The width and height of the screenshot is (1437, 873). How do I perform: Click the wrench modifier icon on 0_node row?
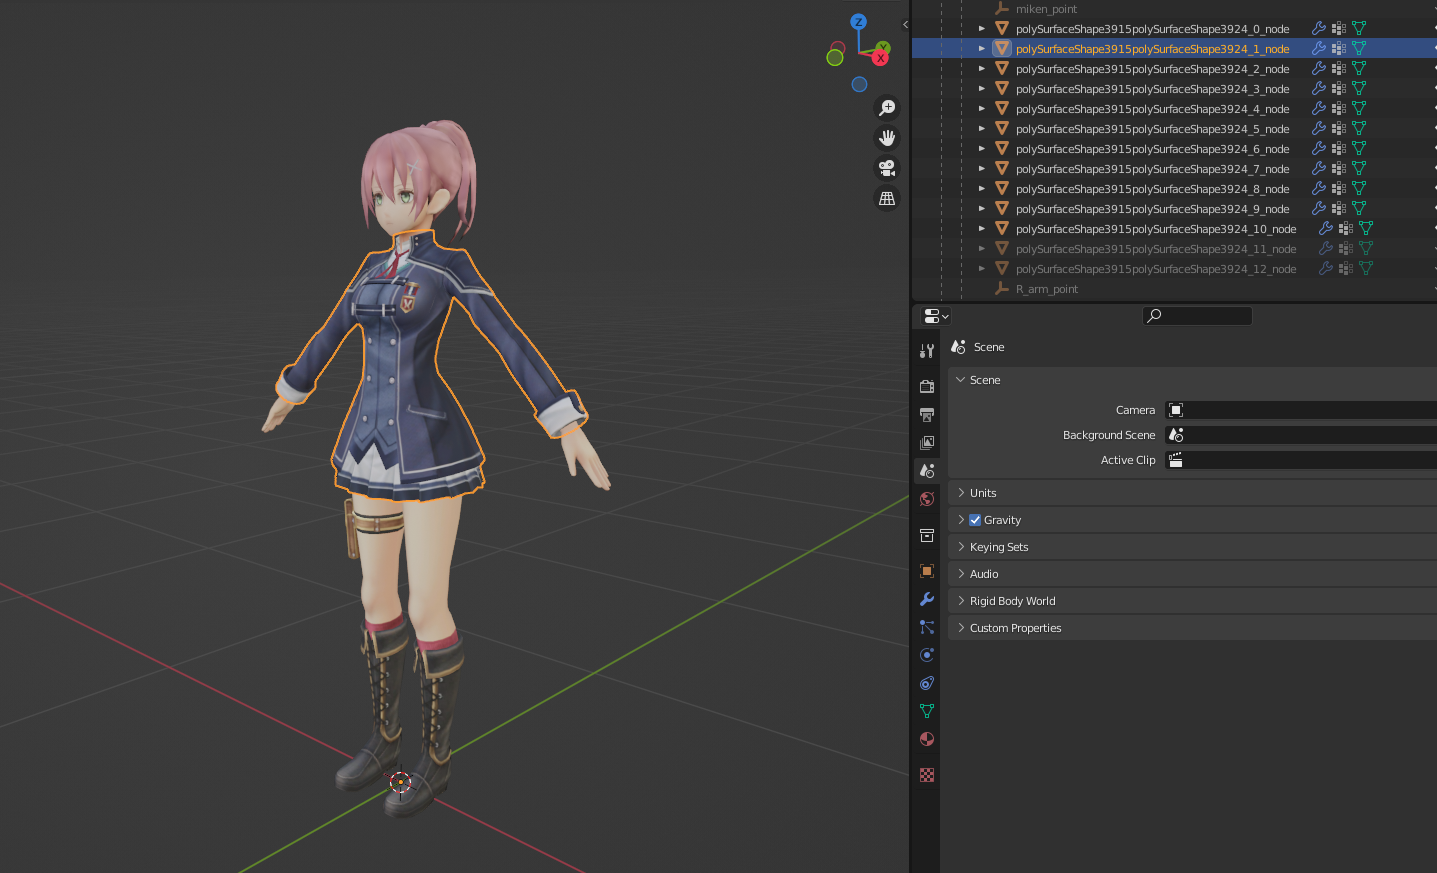[x=1319, y=29]
